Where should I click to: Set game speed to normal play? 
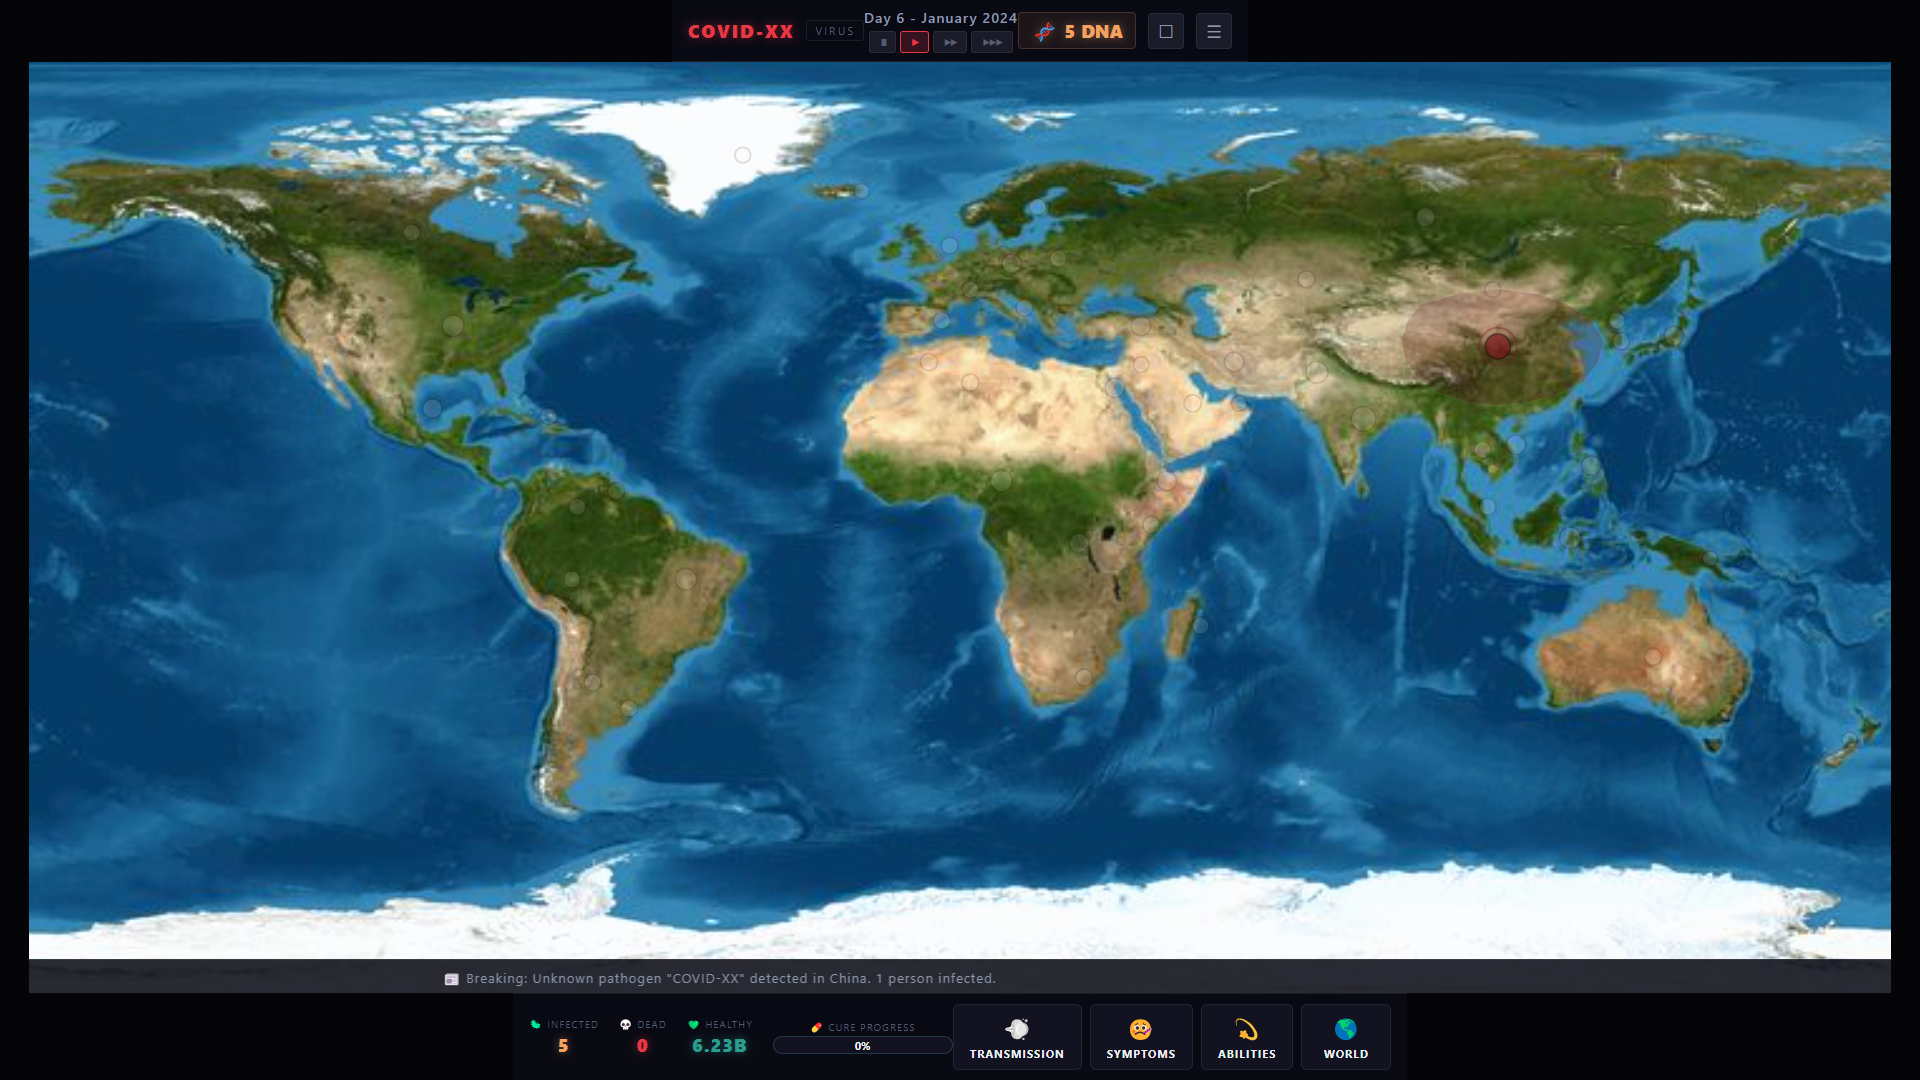[914, 43]
